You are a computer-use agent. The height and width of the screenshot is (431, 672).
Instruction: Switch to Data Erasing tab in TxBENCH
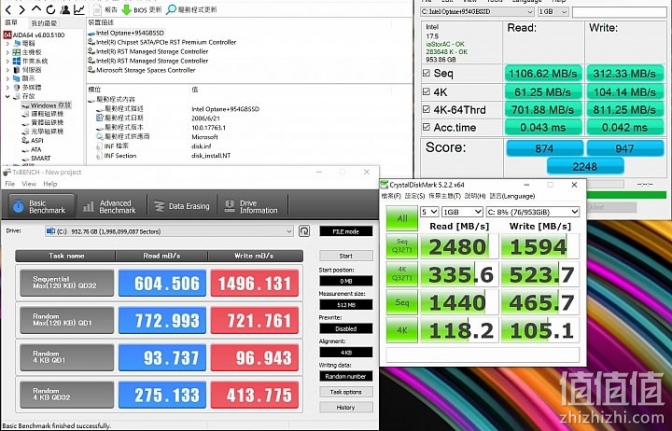click(182, 207)
